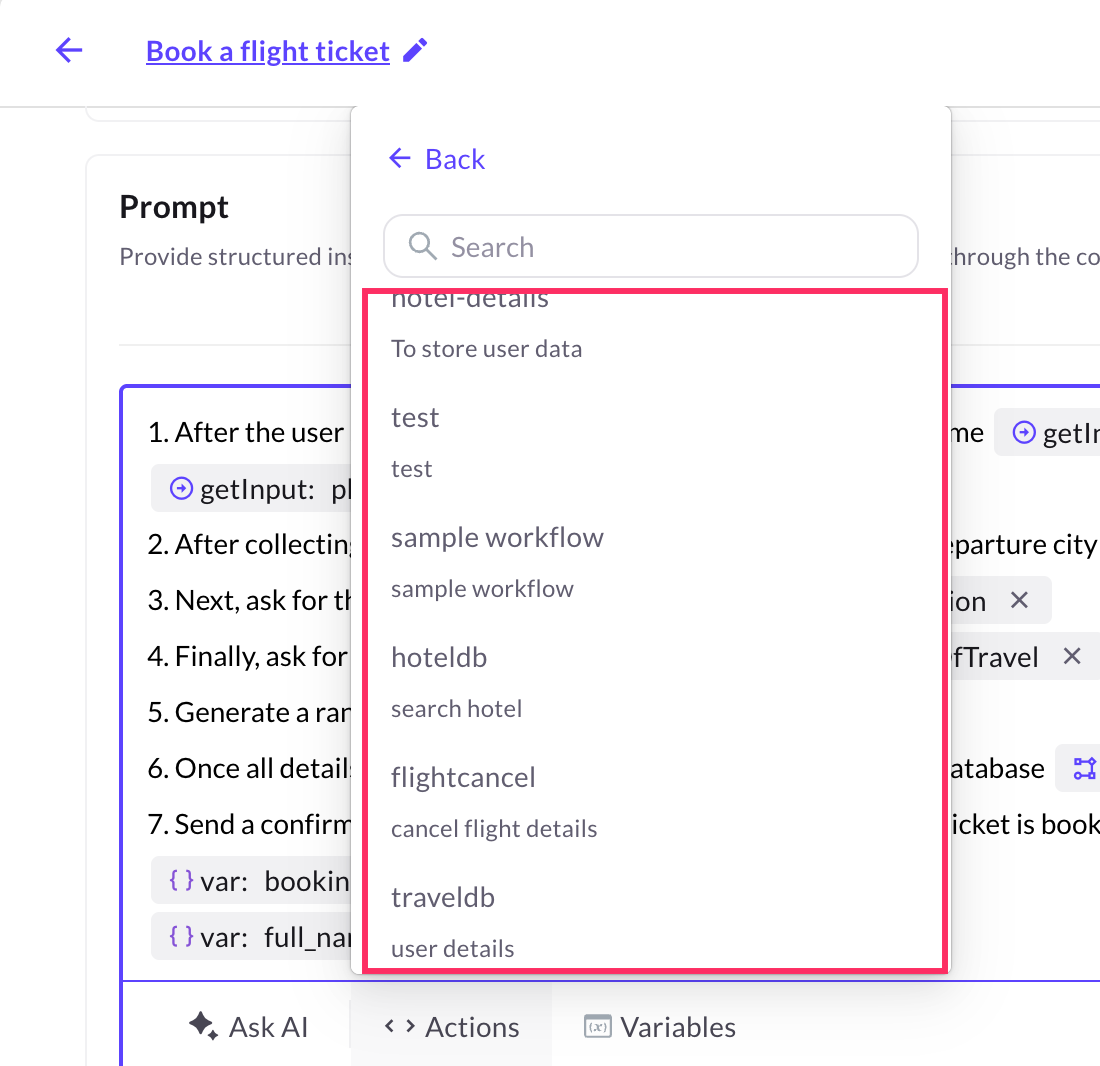The width and height of the screenshot is (1100, 1066).
Task: Click the Variables tab icon
Action: 597,1026
